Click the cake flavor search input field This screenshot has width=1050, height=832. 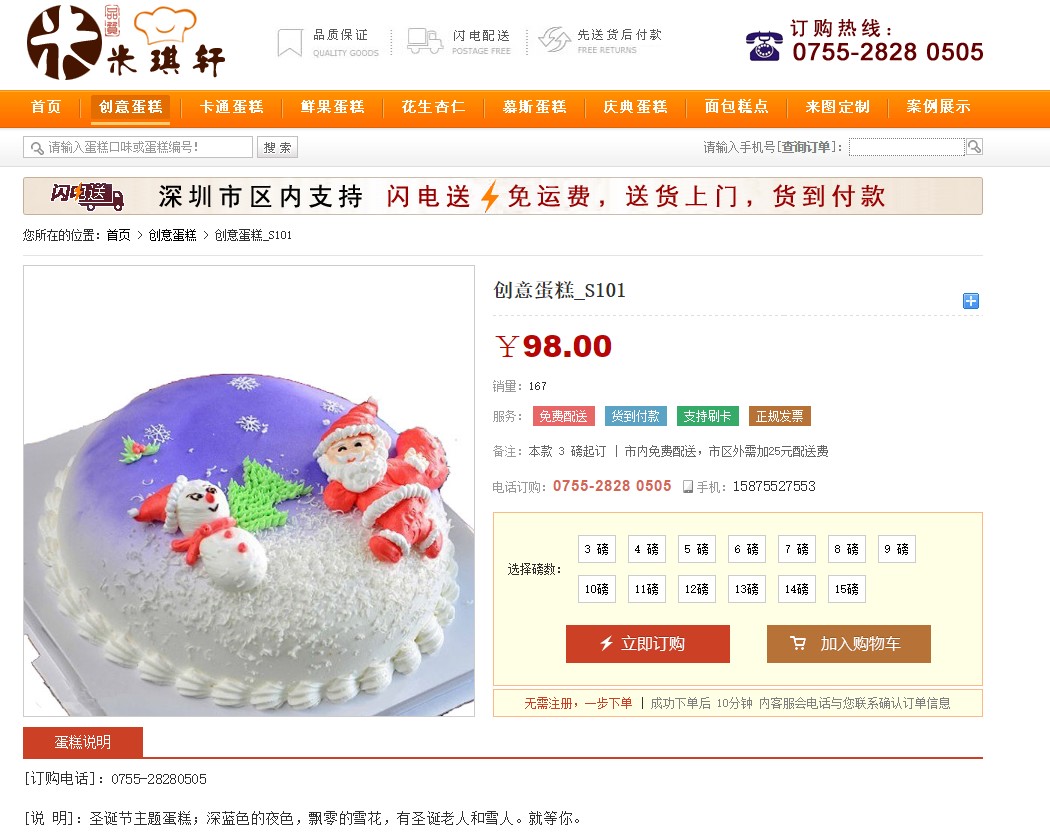138,147
